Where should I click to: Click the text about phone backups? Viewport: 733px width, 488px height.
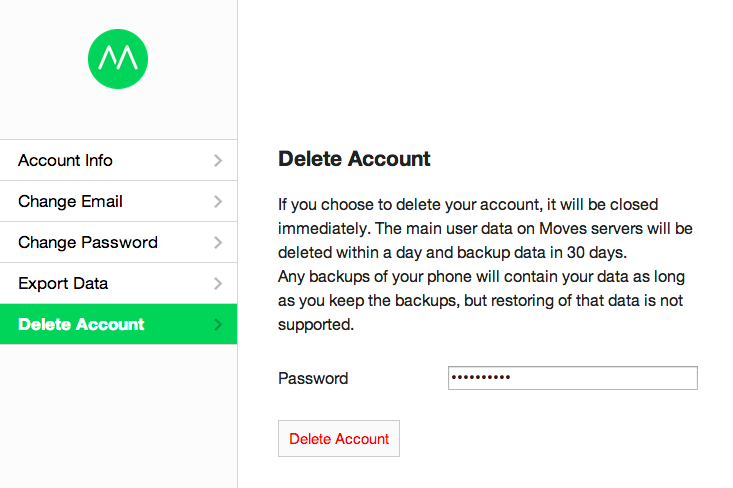(x=481, y=300)
